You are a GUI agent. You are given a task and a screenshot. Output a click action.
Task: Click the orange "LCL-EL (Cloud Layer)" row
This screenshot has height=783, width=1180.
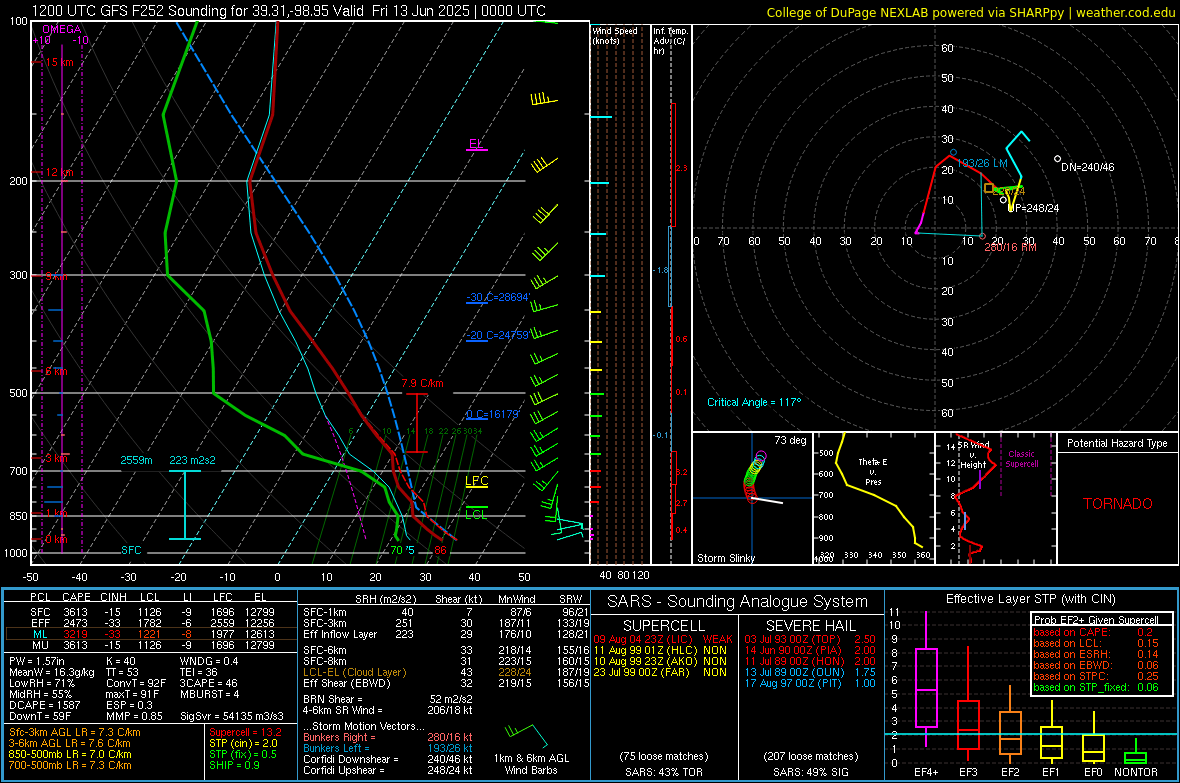[446, 672]
